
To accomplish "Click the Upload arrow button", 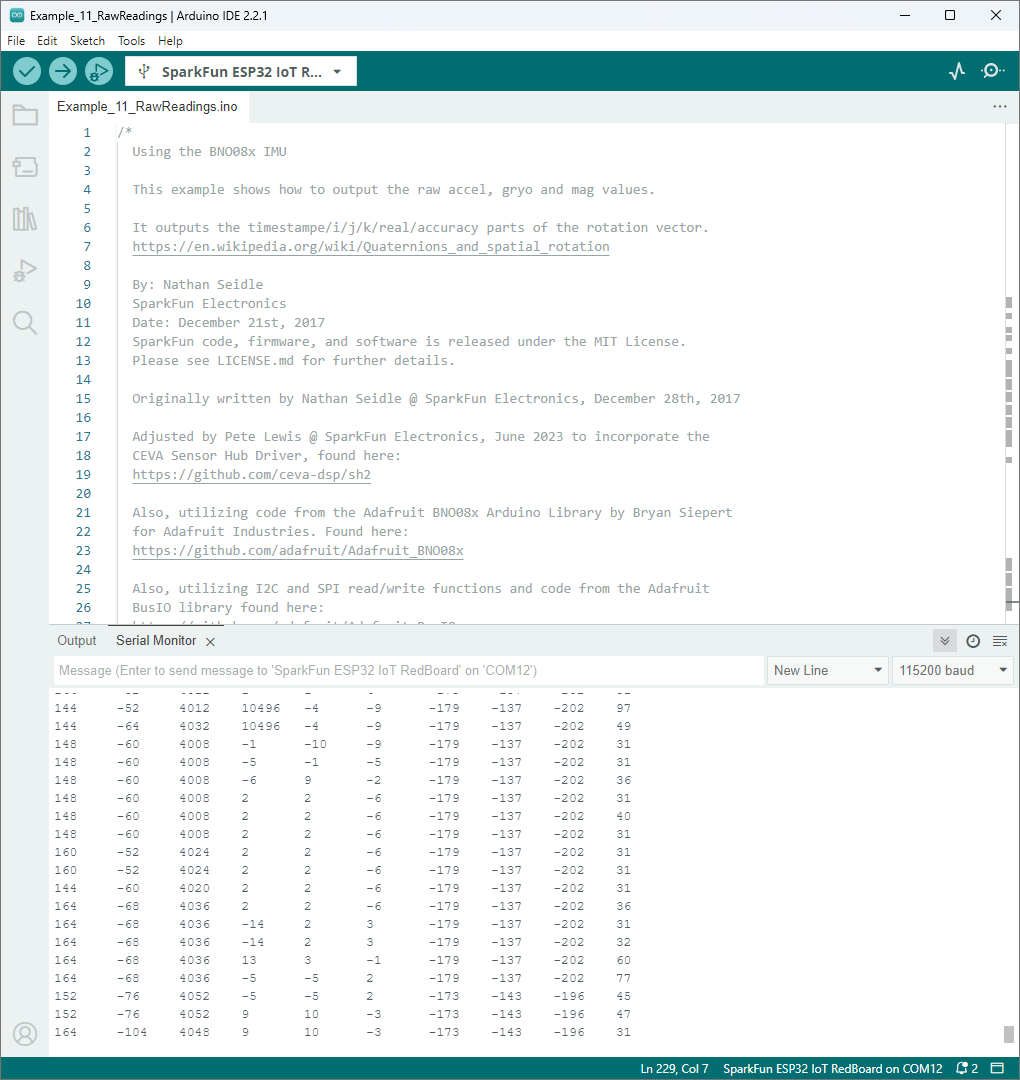I will pyautogui.click(x=63, y=71).
